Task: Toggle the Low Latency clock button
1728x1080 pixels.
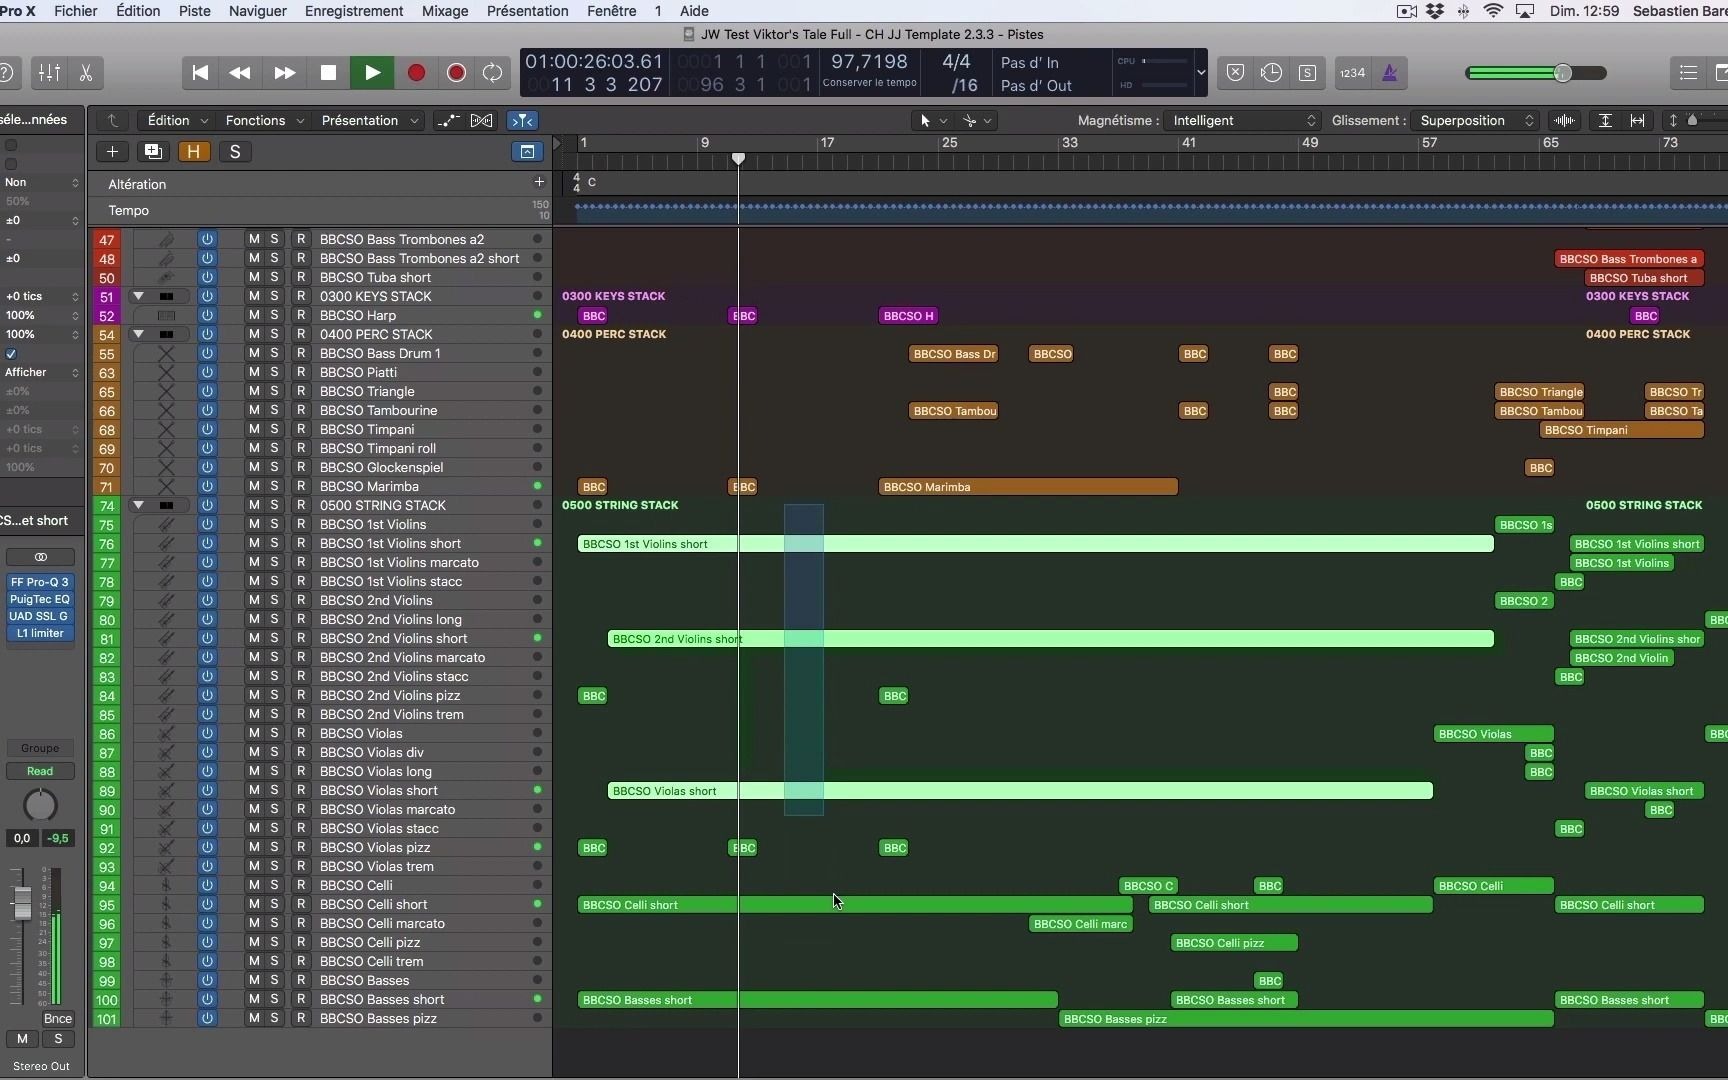Action: (1271, 73)
